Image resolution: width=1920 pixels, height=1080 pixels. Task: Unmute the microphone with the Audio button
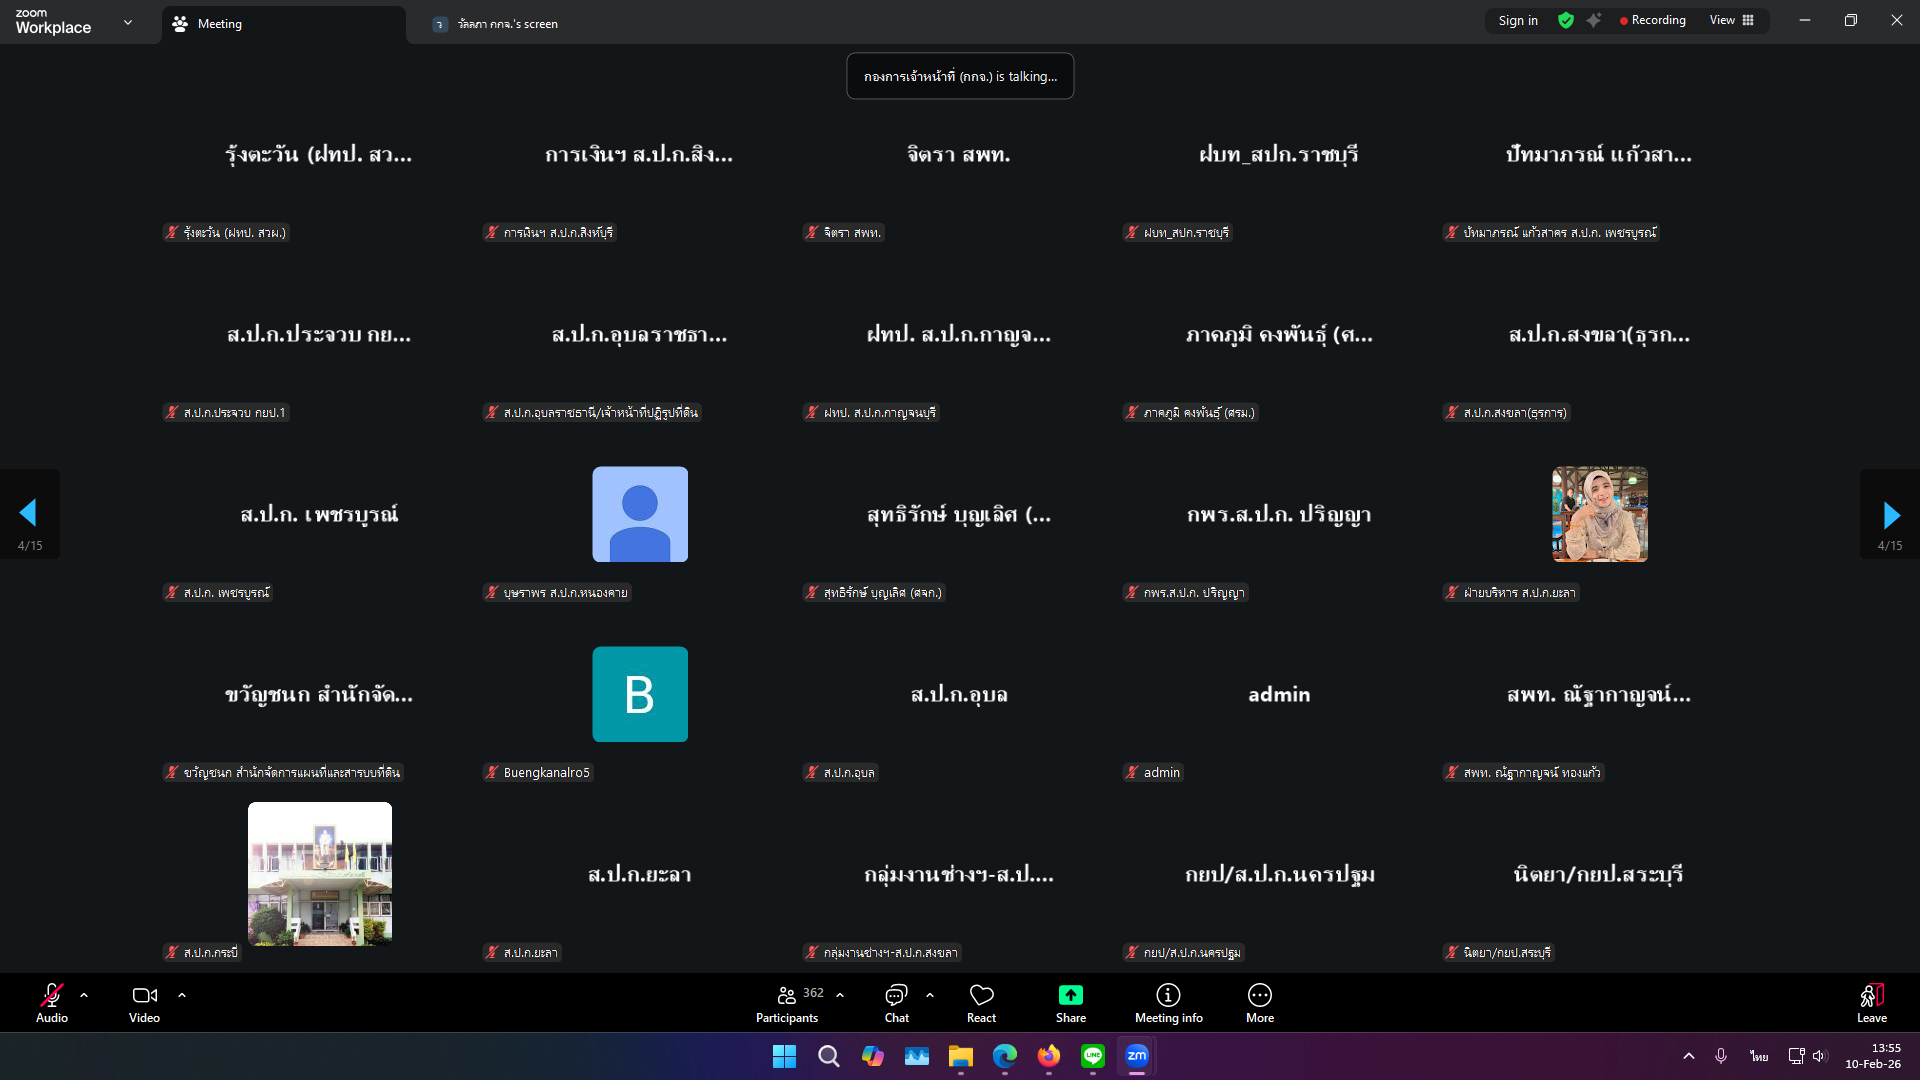coord(52,996)
